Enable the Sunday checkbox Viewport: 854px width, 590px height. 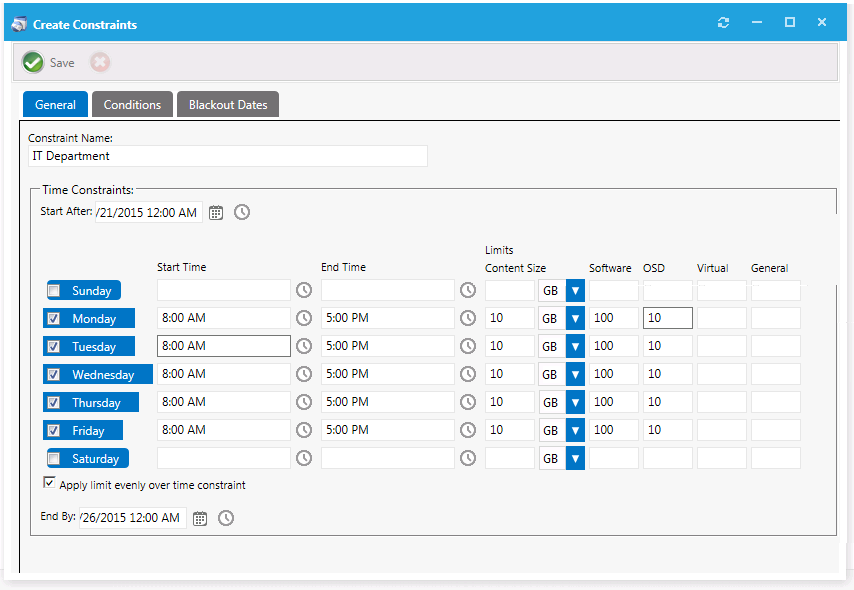54,291
